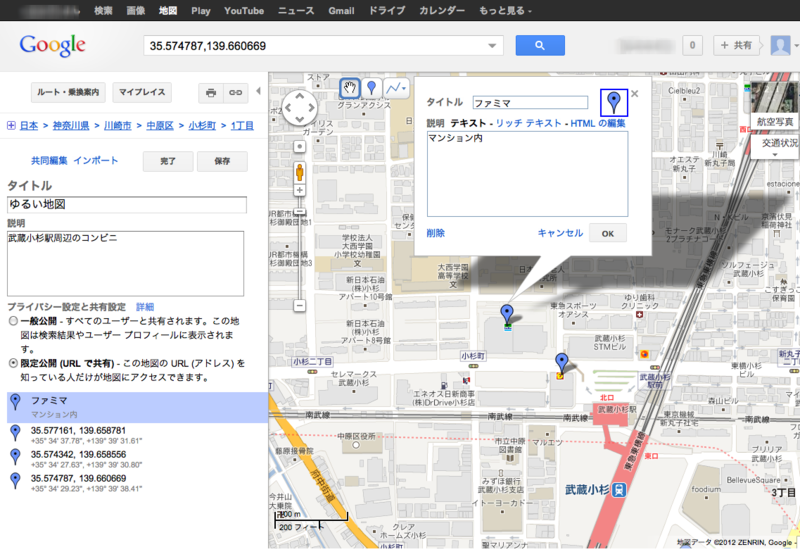Click the 完了 button
This screenshot has height=559, width=800.
point(168,161)
